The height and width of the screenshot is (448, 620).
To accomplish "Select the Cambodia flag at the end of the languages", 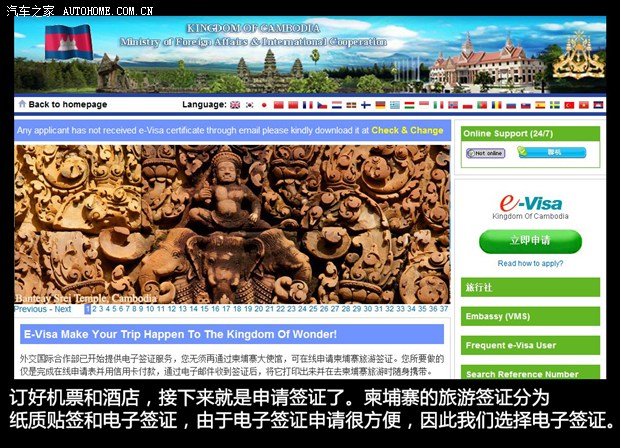I will tap(597, 104).
